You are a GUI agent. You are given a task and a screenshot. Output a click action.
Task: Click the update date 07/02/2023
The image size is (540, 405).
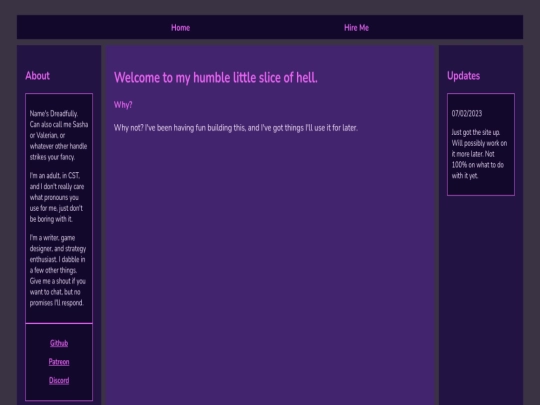(x=467, y=113)
